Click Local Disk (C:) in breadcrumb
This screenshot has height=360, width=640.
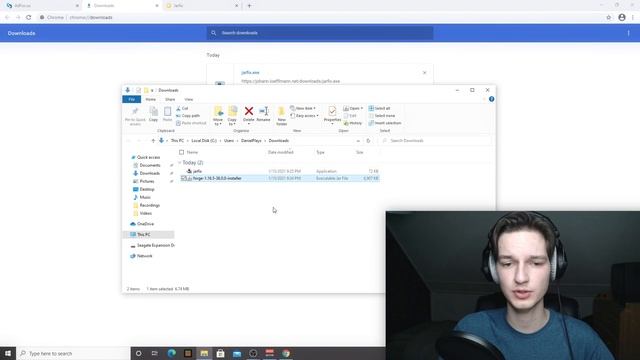click(204, 140)
